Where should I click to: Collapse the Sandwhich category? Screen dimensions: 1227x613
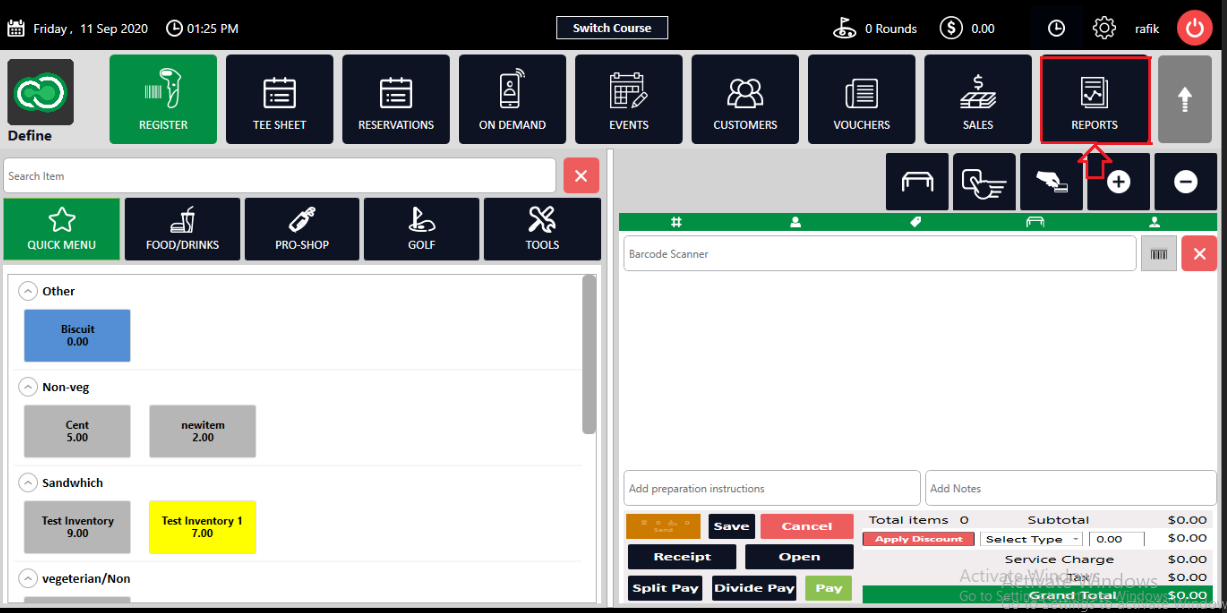point(28,483)
